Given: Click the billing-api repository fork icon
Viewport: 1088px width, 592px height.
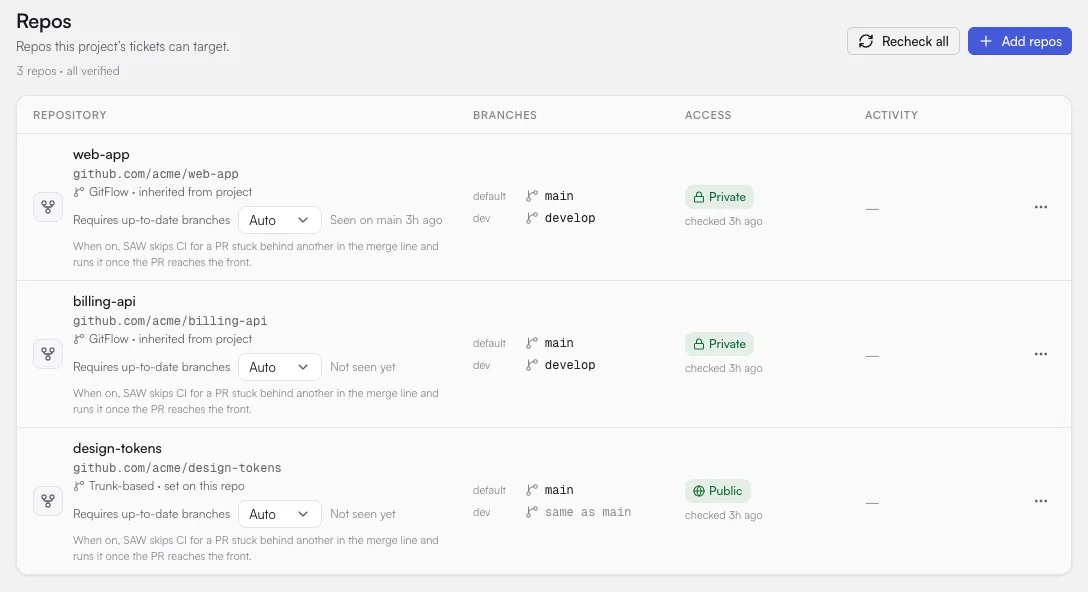Looking at the screenshot, I should [48, 354].
